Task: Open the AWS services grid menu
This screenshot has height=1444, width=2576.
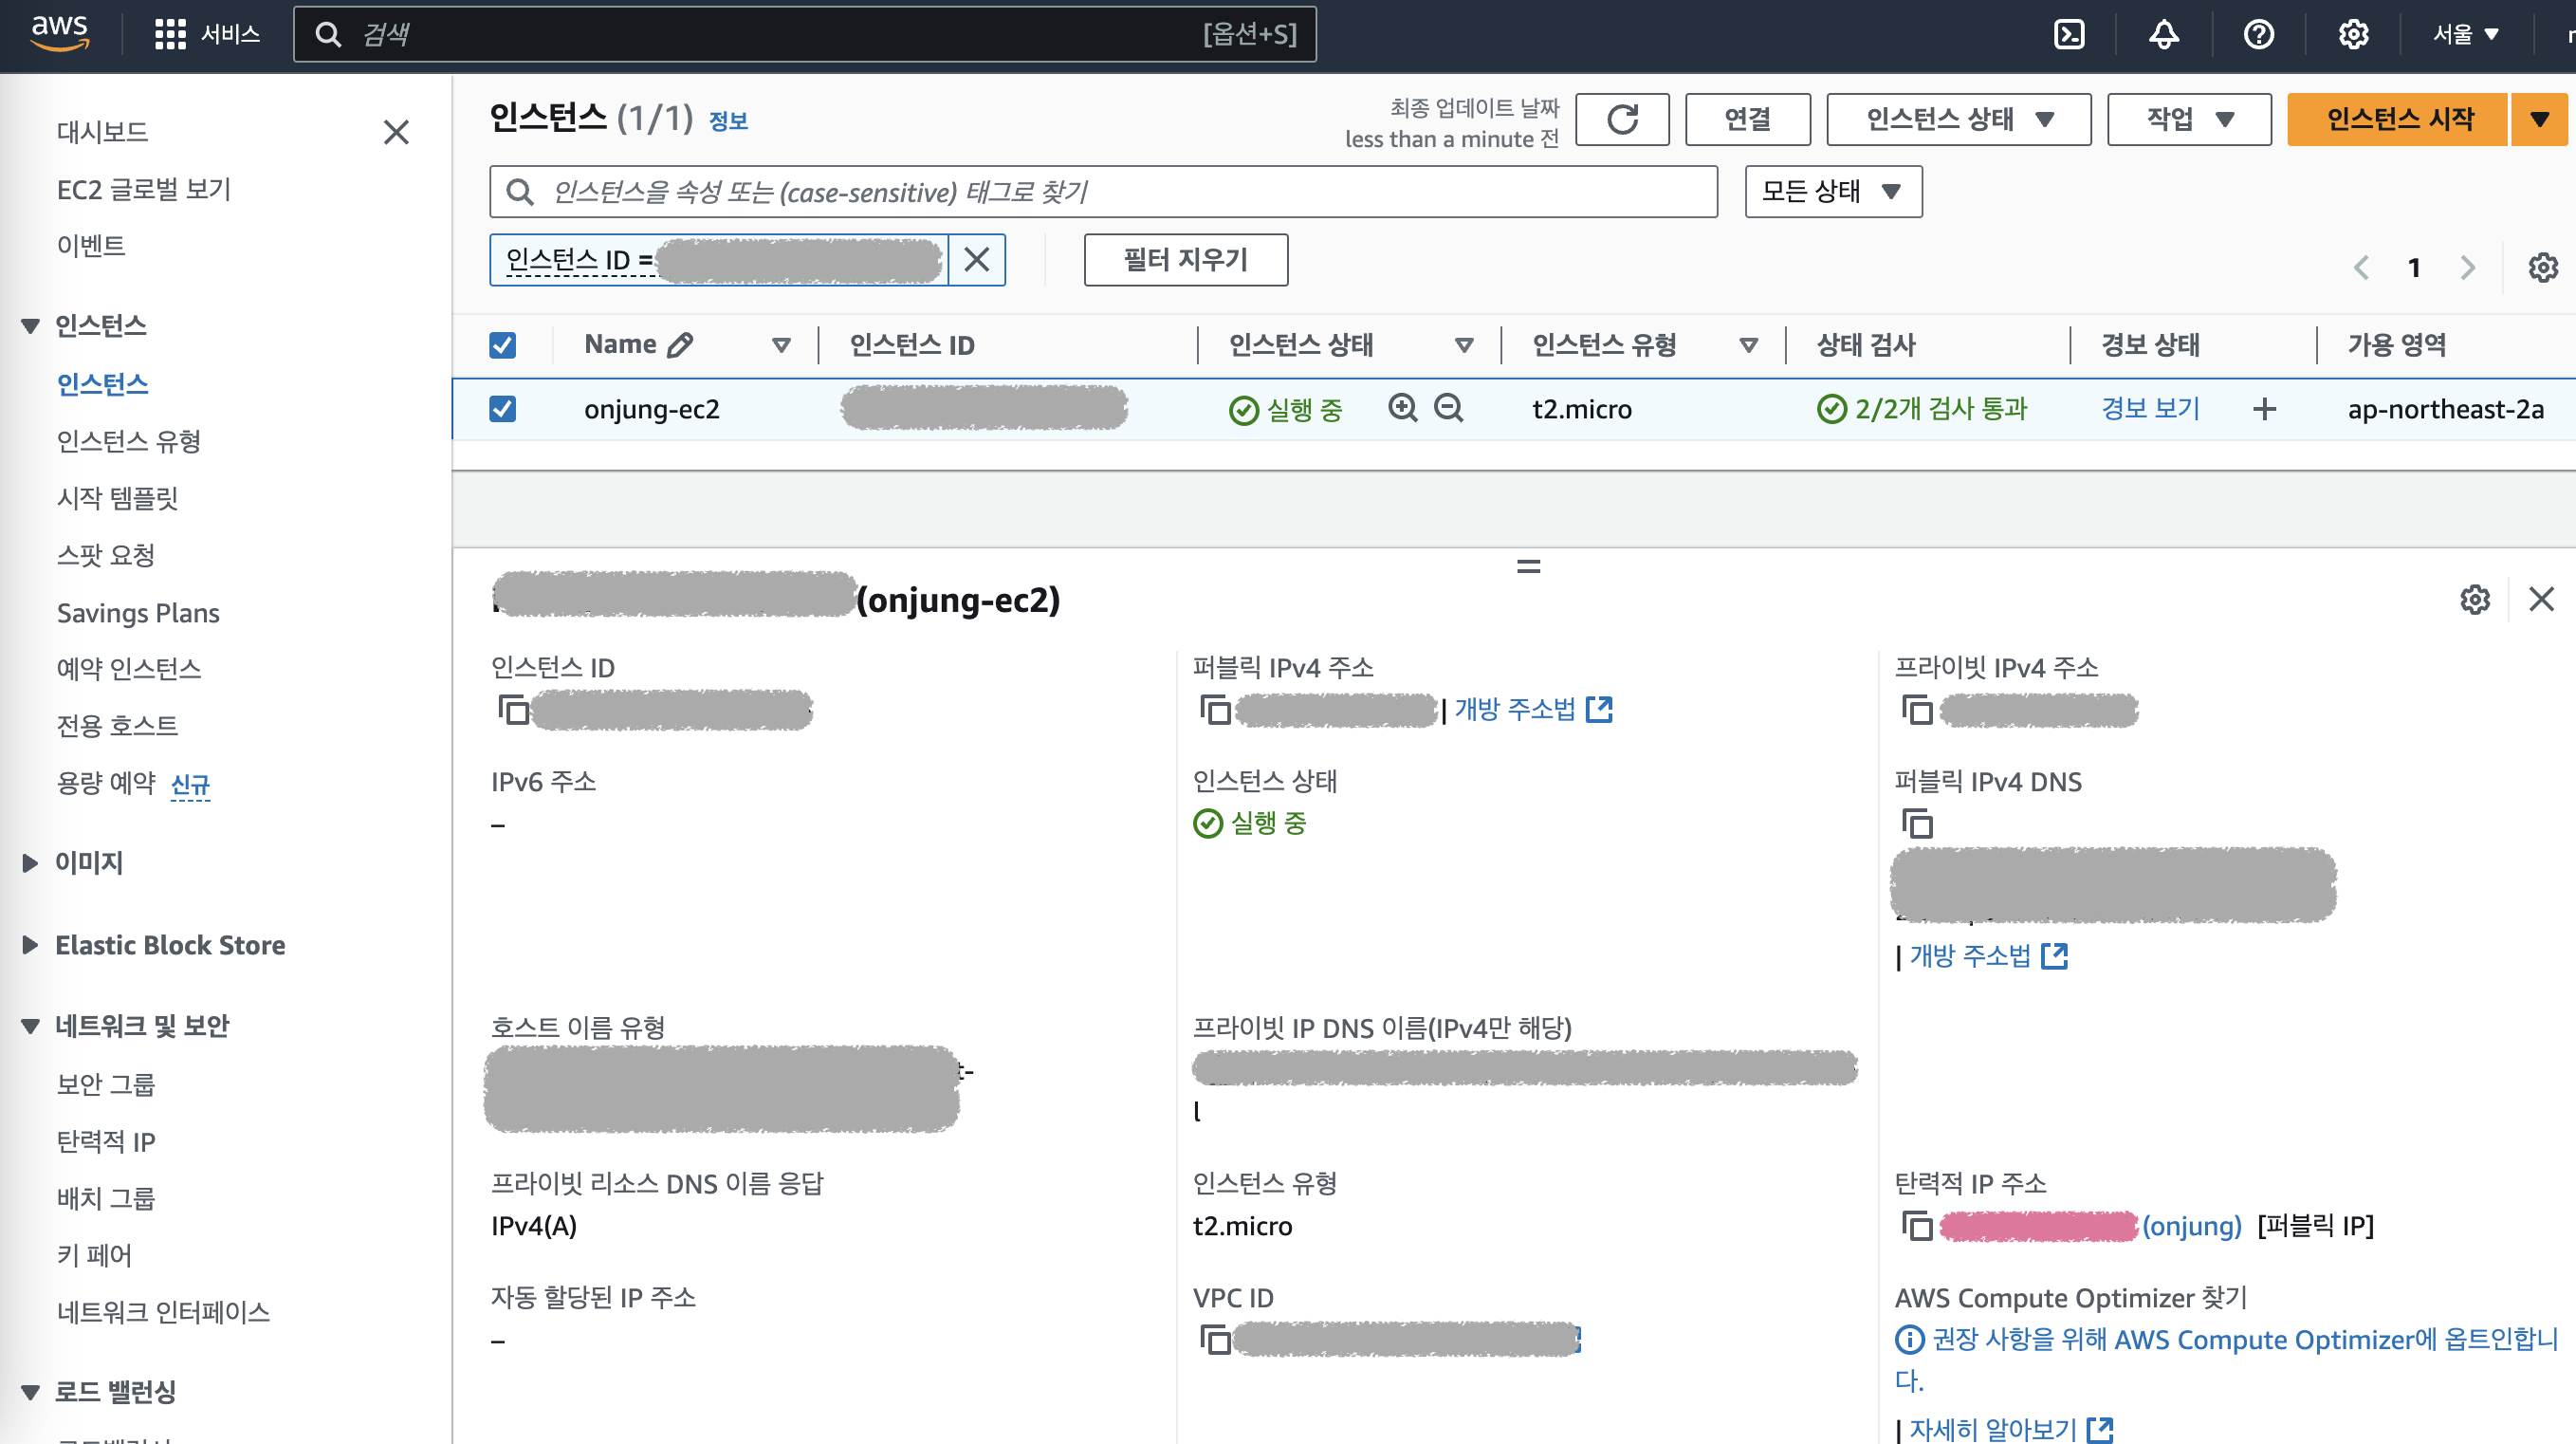Action: [170, 34]
